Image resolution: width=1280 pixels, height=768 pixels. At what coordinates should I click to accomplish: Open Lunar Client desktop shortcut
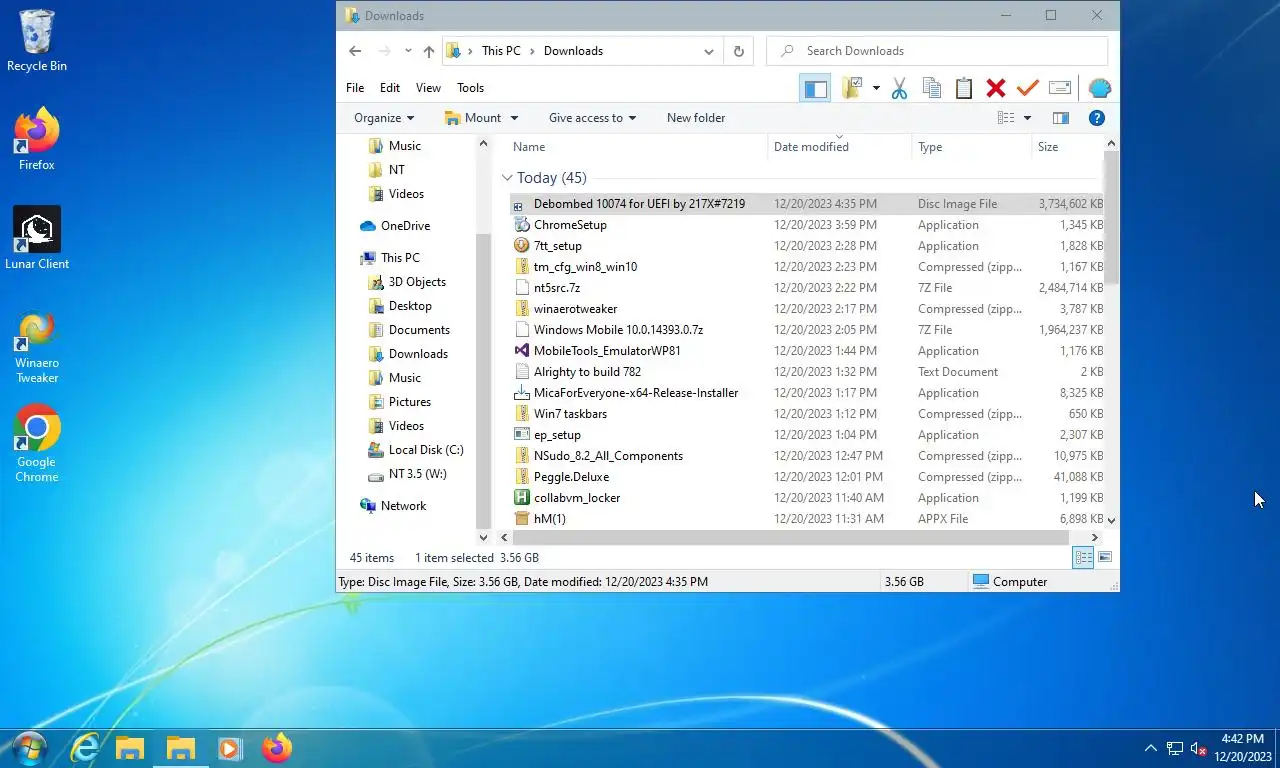[37, 238]
